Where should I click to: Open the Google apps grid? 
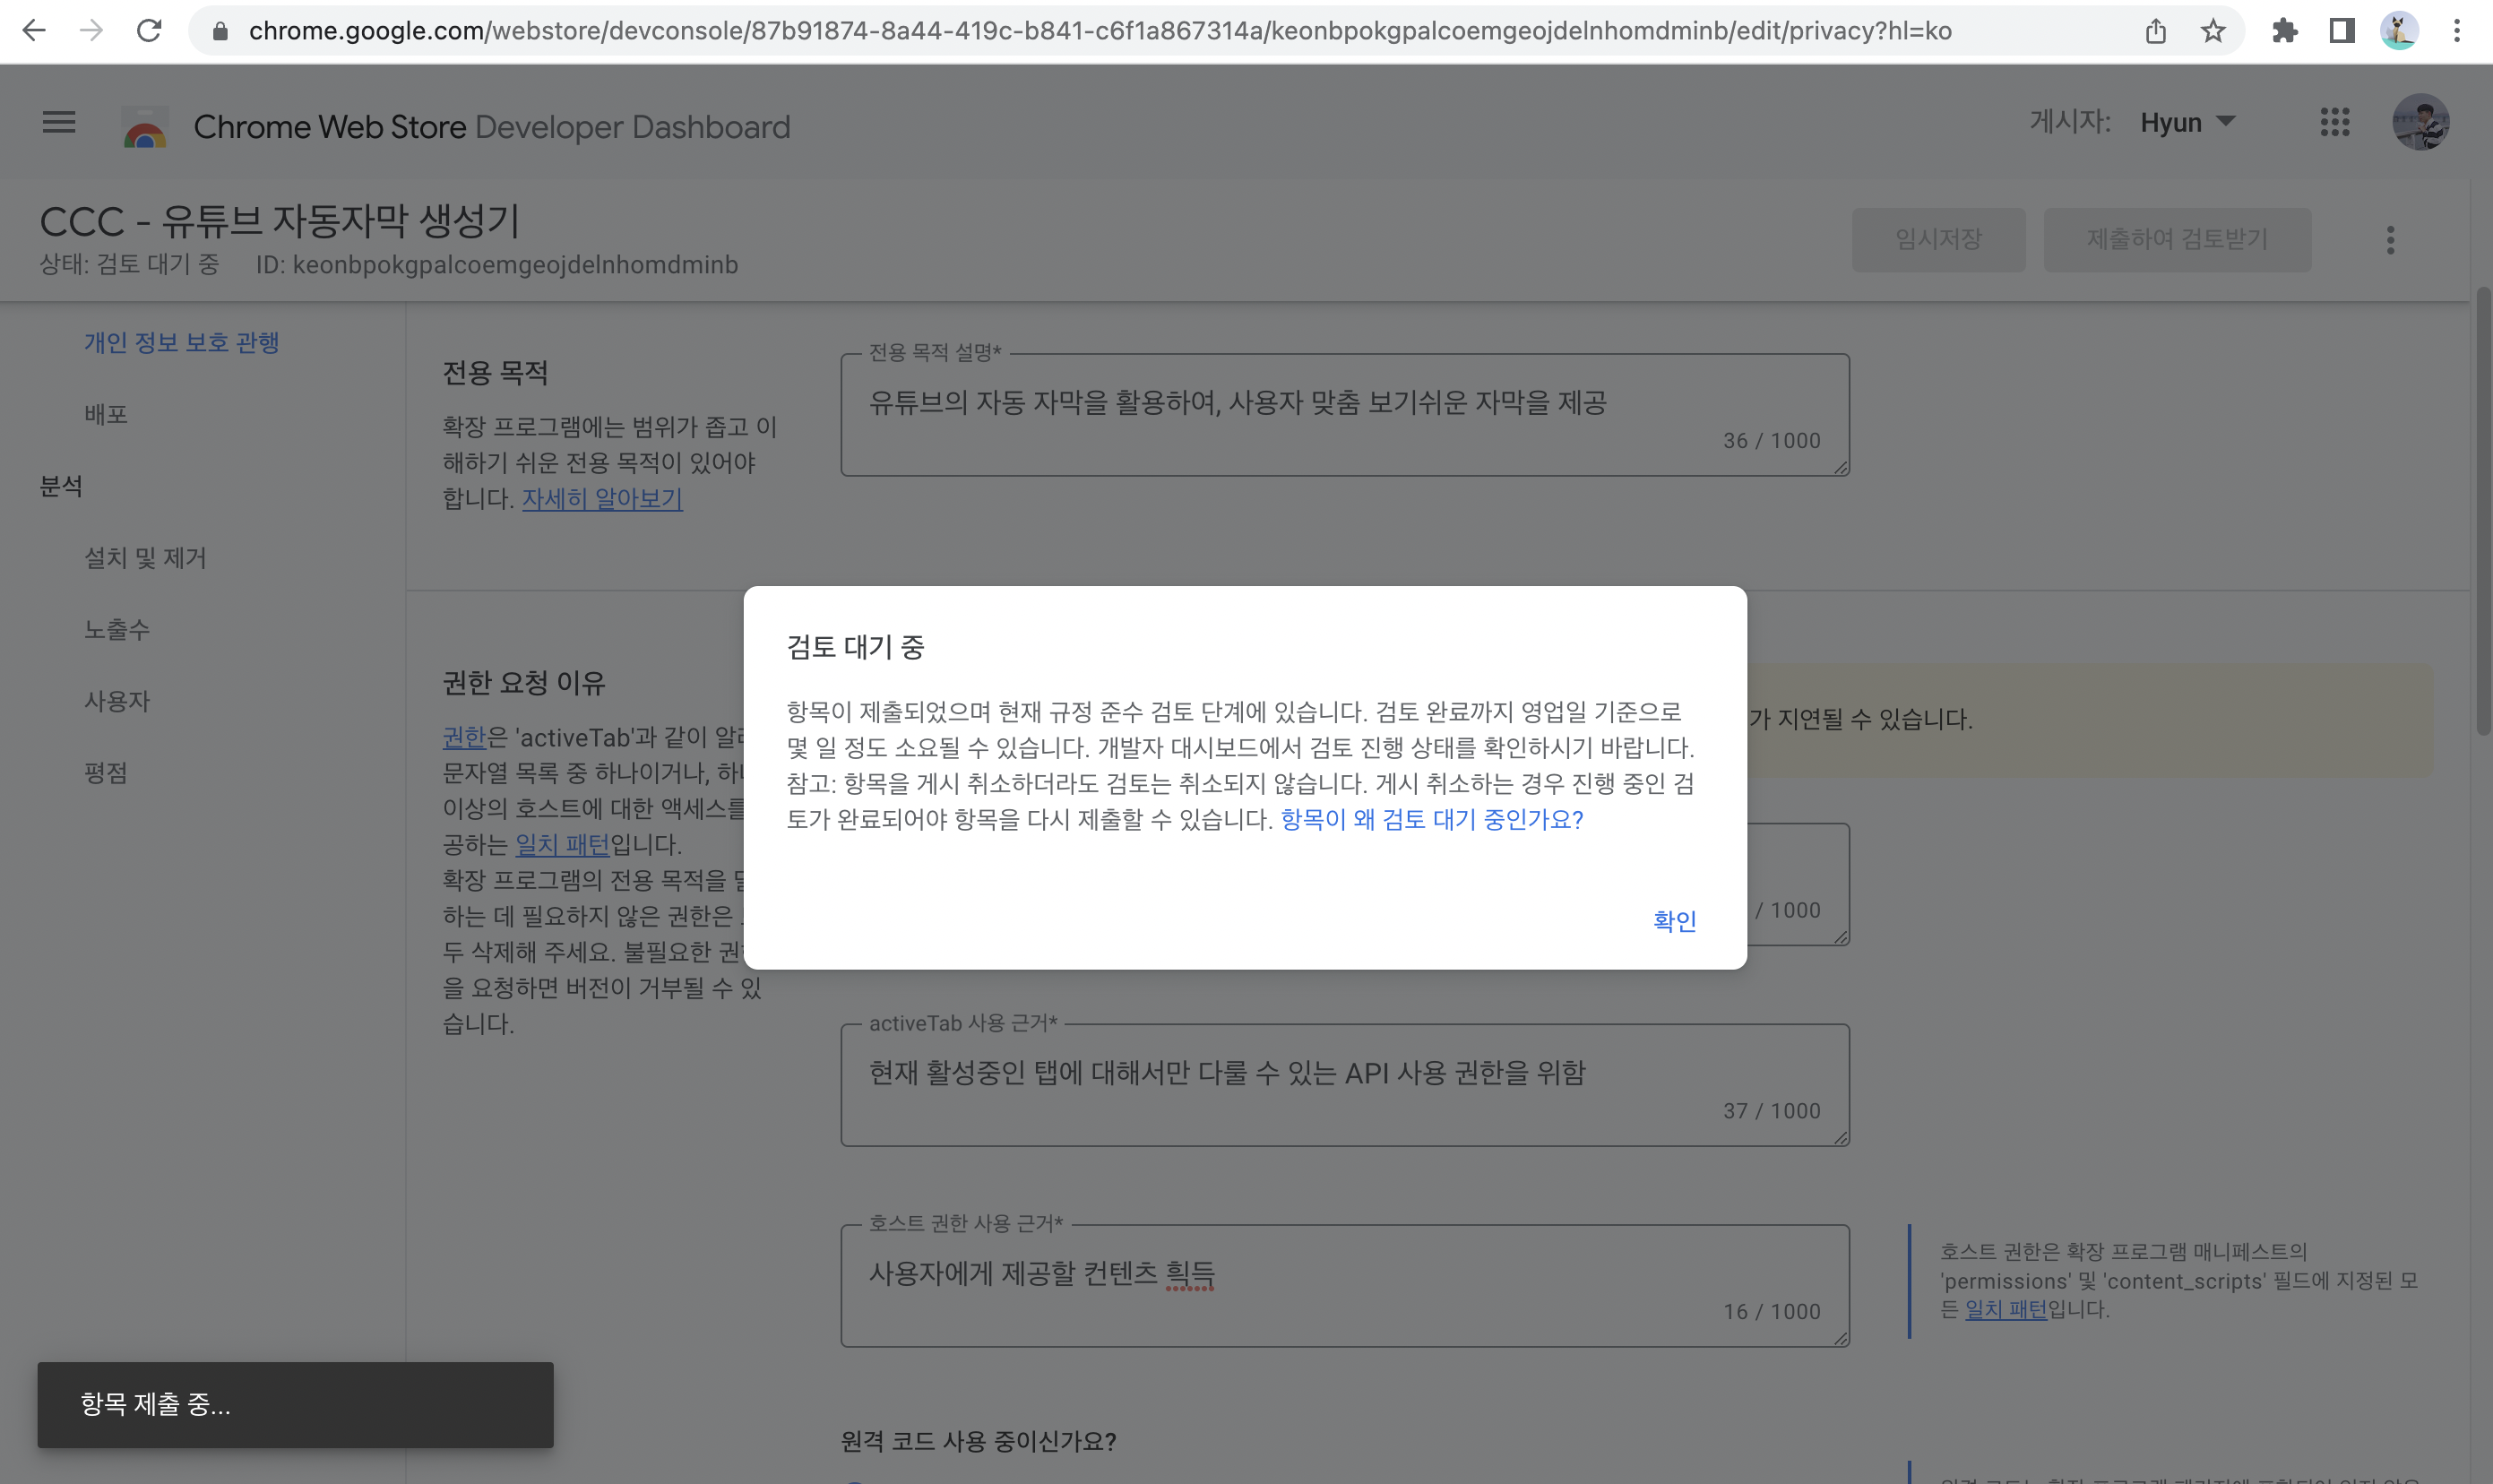pyautogui.click(x=2334, y=123)
